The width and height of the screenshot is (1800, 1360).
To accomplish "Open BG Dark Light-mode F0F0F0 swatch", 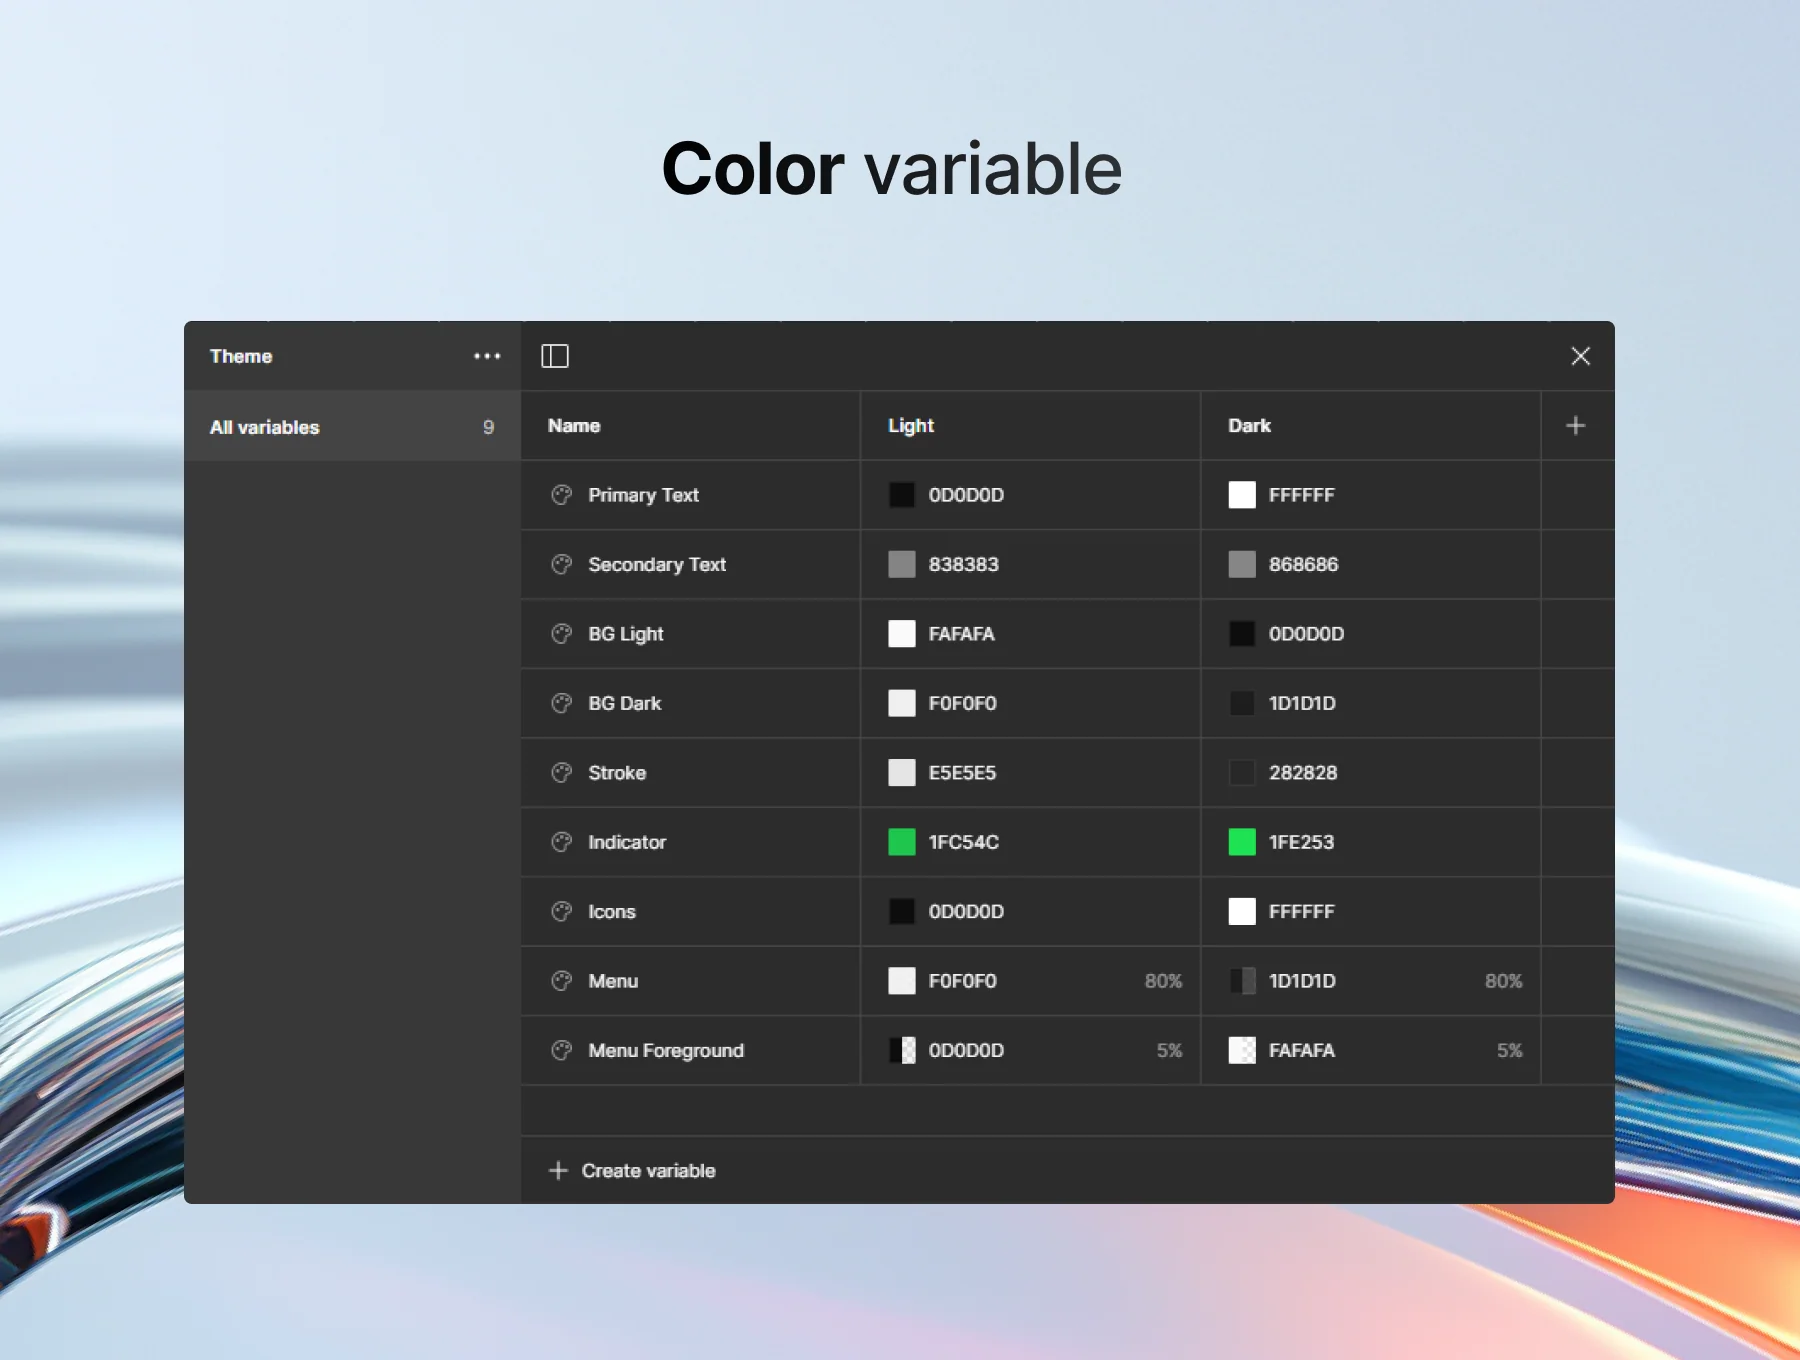I will (x=902, y=703).
